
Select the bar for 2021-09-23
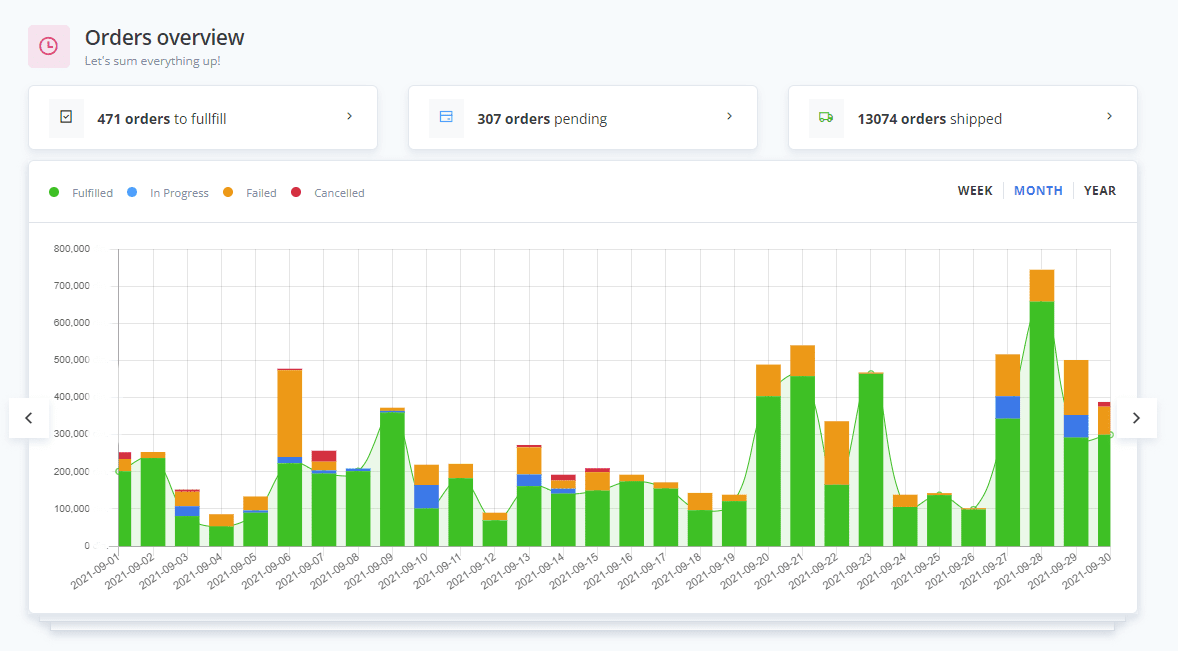(x=871, y=459)
